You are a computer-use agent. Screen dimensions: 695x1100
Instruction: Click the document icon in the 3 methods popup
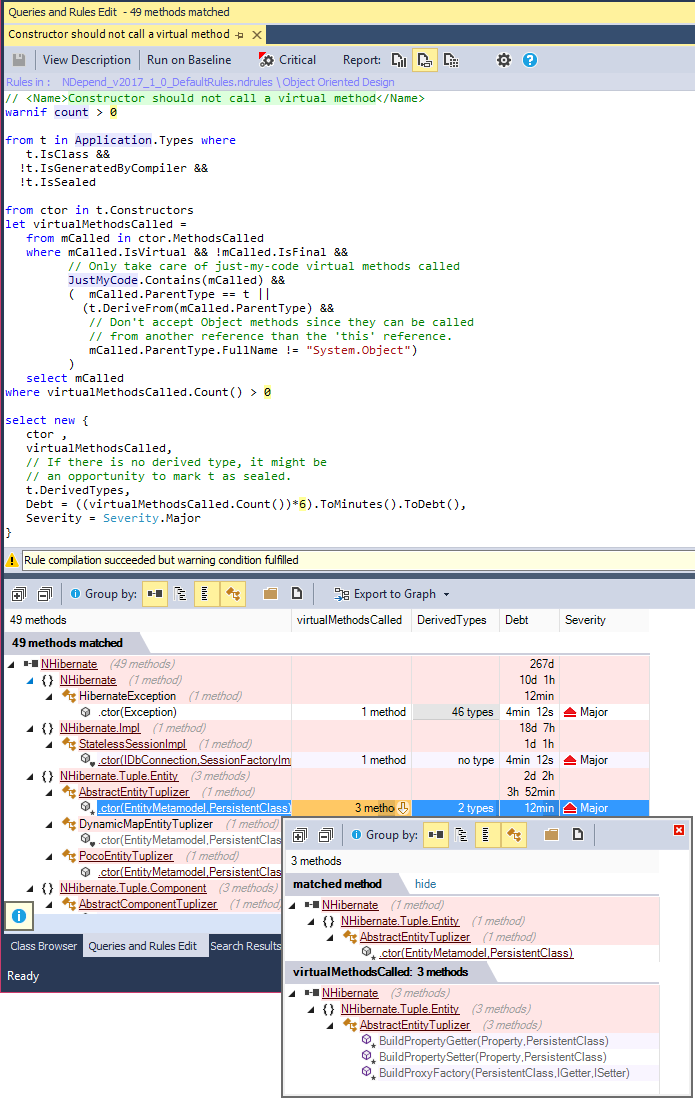578,835
